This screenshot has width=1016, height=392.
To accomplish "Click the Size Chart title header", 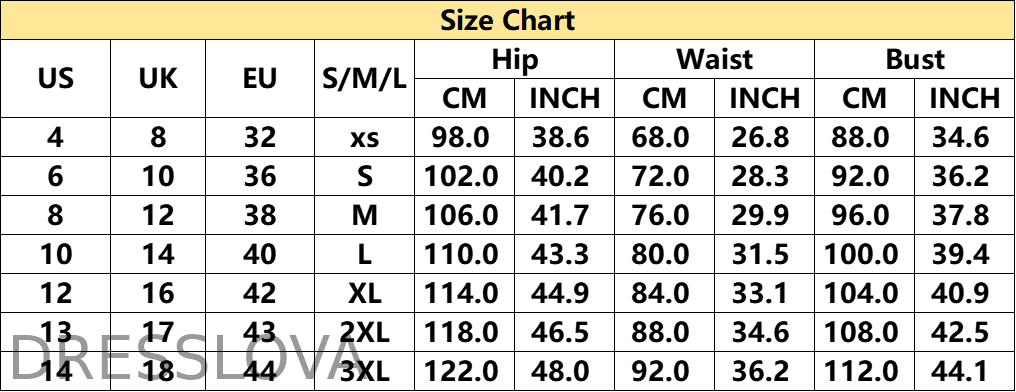I will point(508,20).
